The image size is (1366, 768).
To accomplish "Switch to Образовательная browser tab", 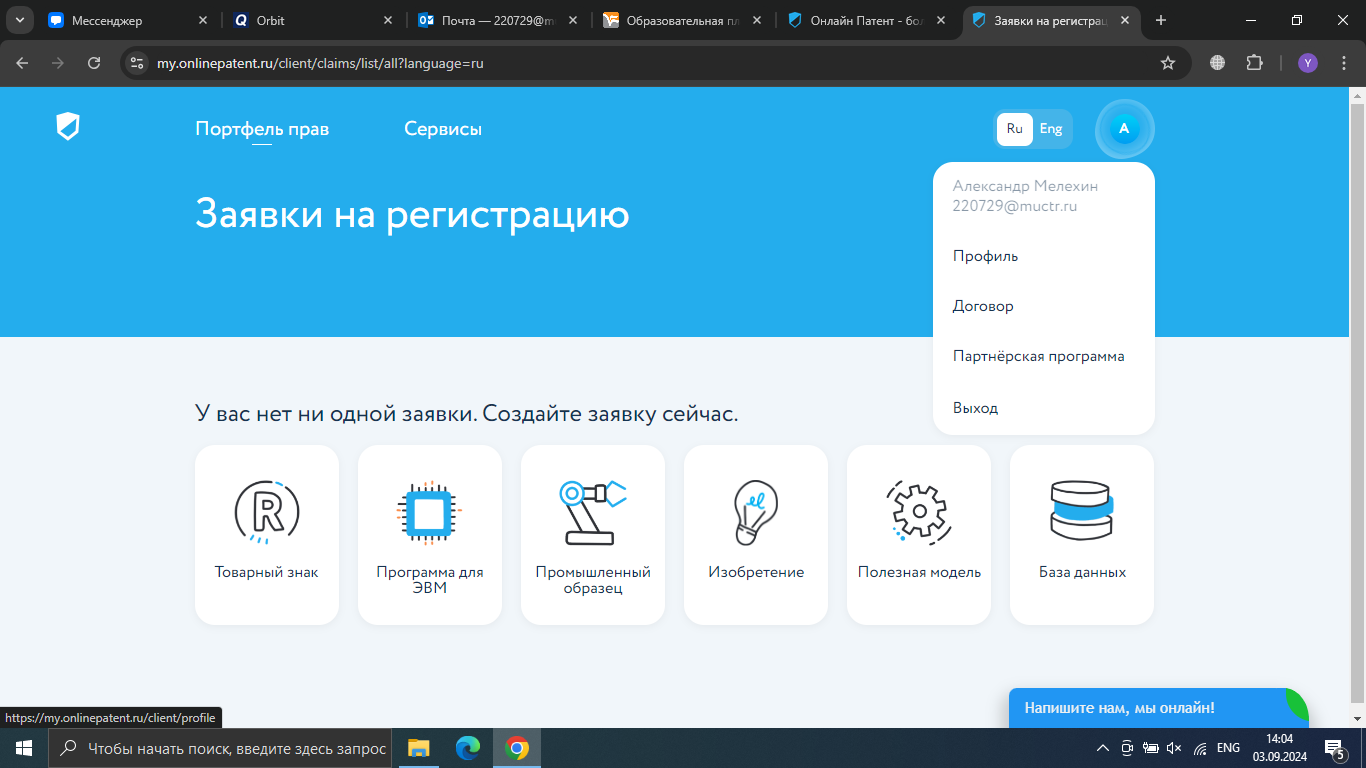I will click(x=683, y=20).
